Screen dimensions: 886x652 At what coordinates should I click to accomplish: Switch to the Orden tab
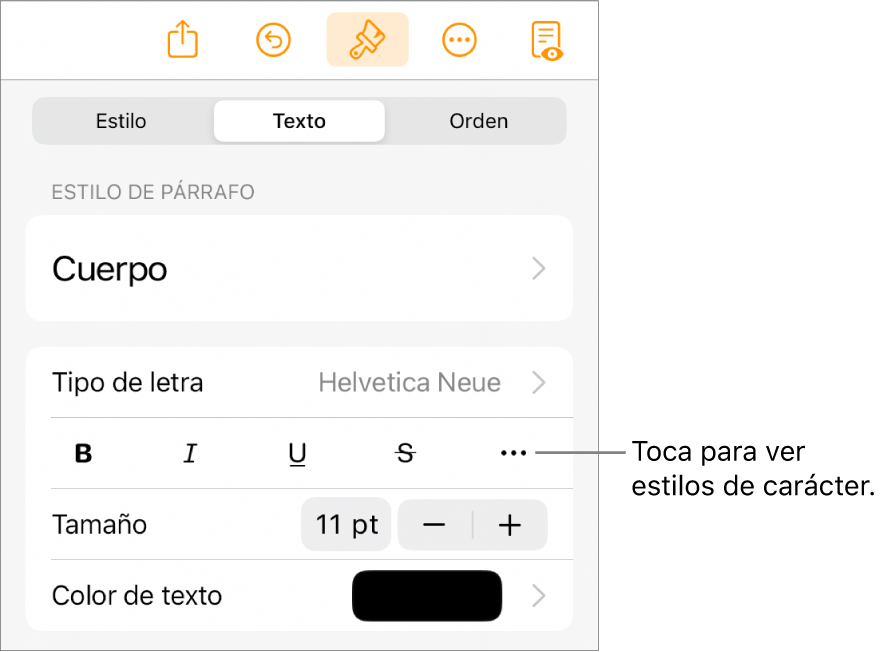[479, 121]
